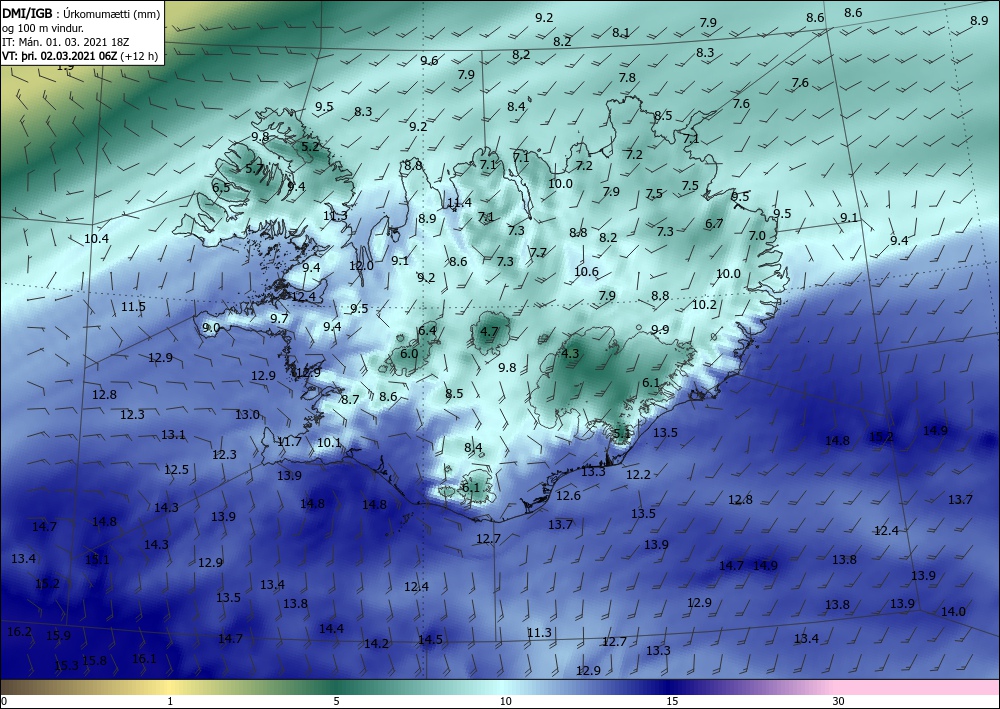Viewport: 1000px width, 709px height.
Task: Click the value 11.7 on the map
Action: pos(290,441)
